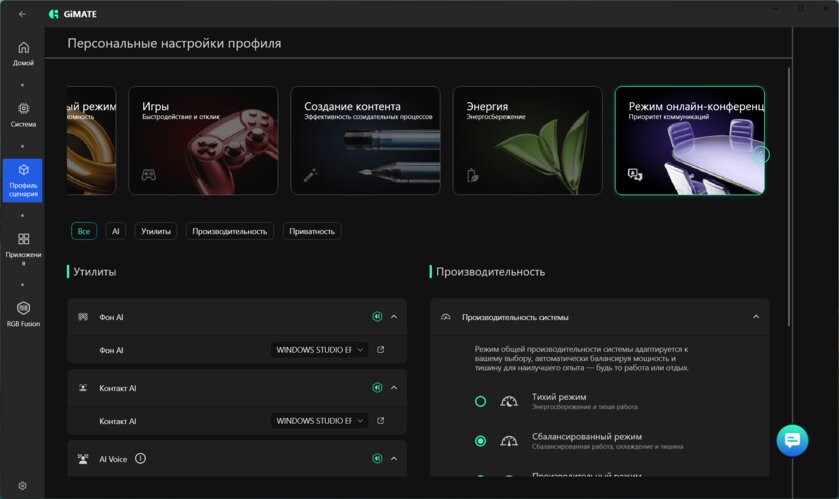This screenshot has height=499, width=839.
Task: Click the Сбалансированный режим speedometer icon
Action: [x=509, y=441]
